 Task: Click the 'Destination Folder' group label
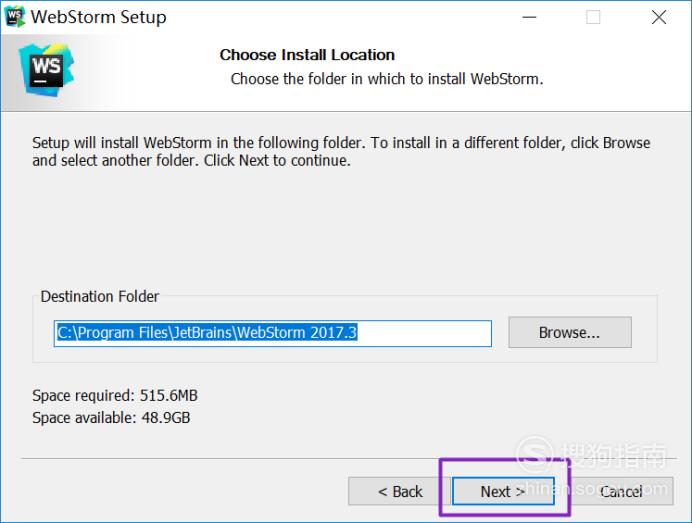point(100,297)
